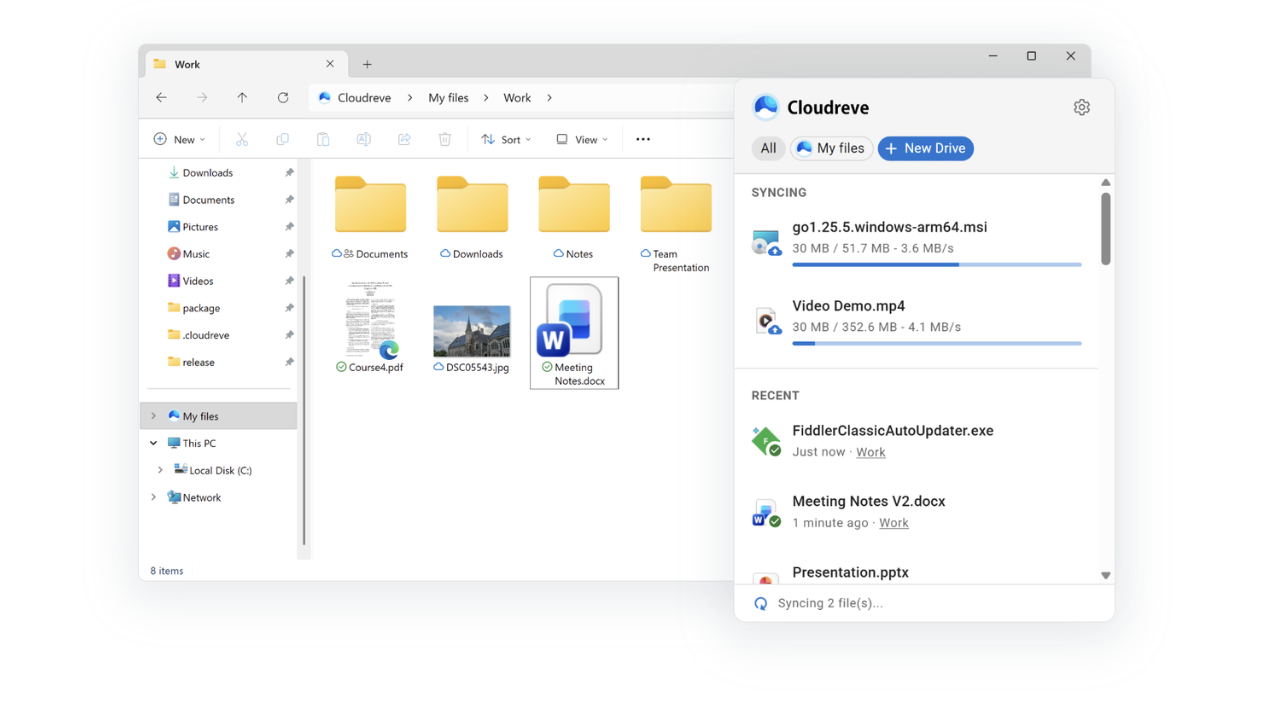
Task: Click Meeting Notes V2.docx Word icon
Action: click(766, 512)
